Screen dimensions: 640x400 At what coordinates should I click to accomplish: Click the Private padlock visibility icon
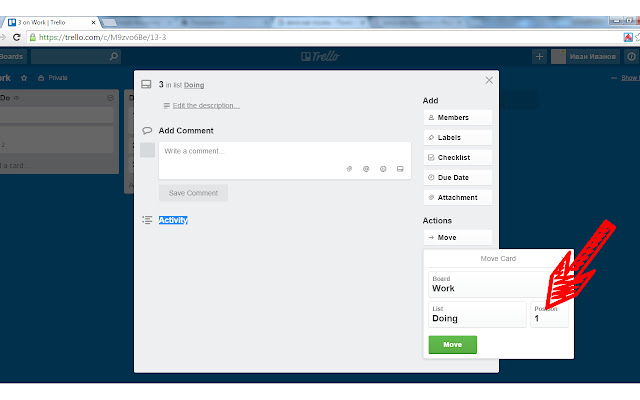click(x=41, y=78)
